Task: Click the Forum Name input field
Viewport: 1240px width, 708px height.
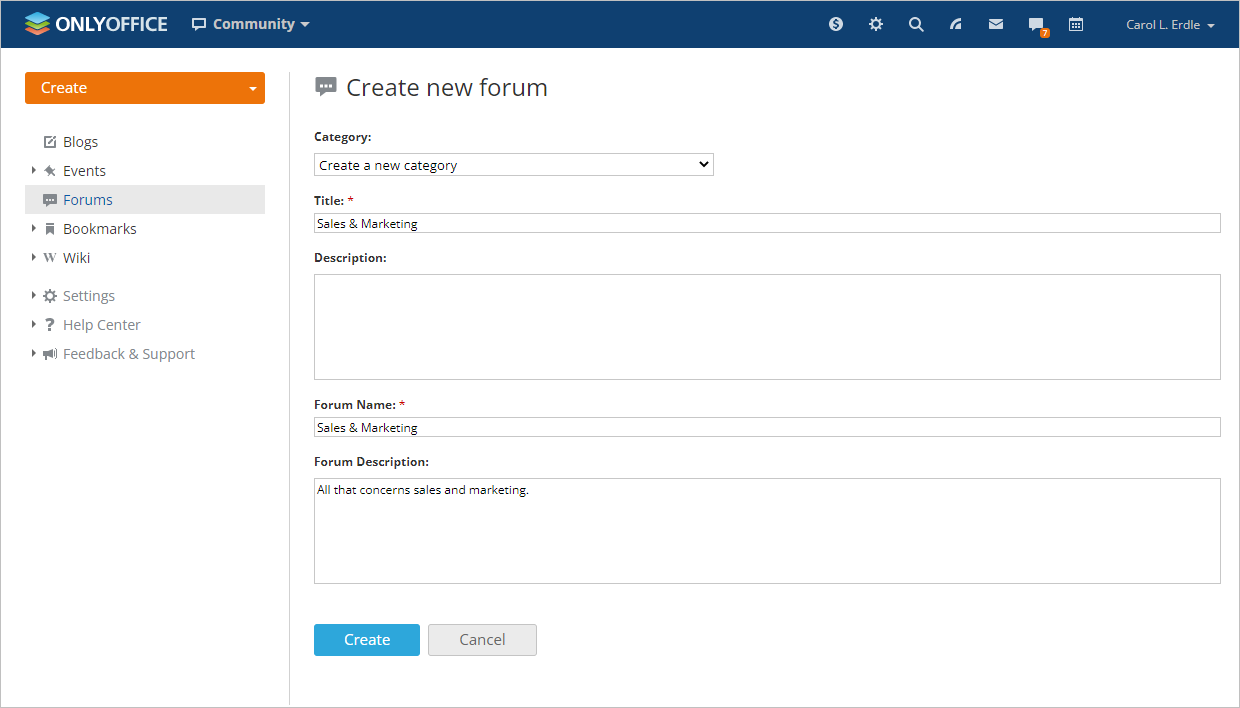Action: (767, 428)
